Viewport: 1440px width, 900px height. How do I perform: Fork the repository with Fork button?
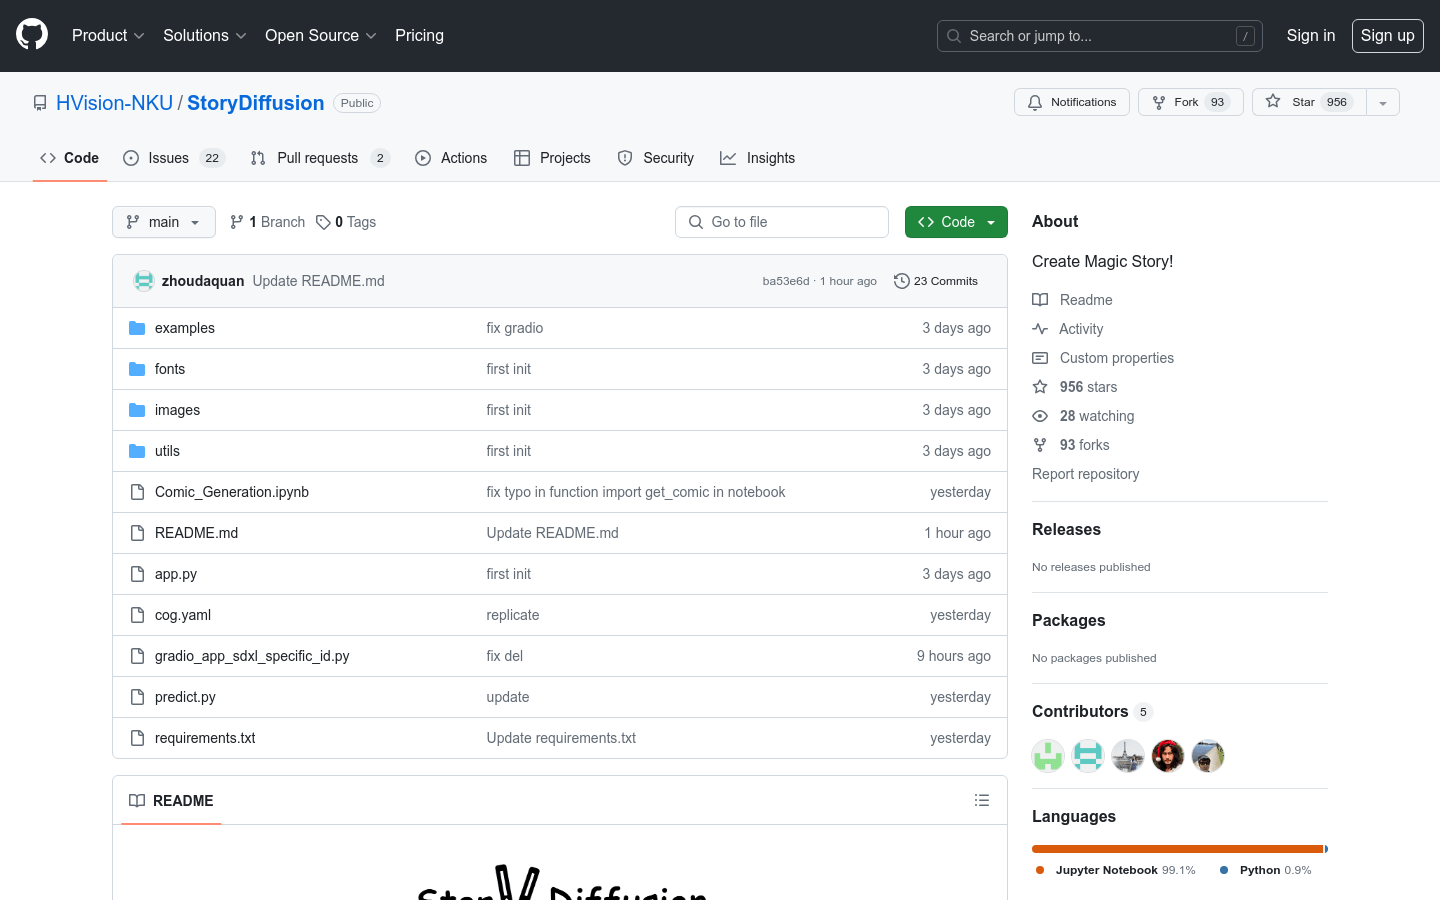coord(1191,102)
